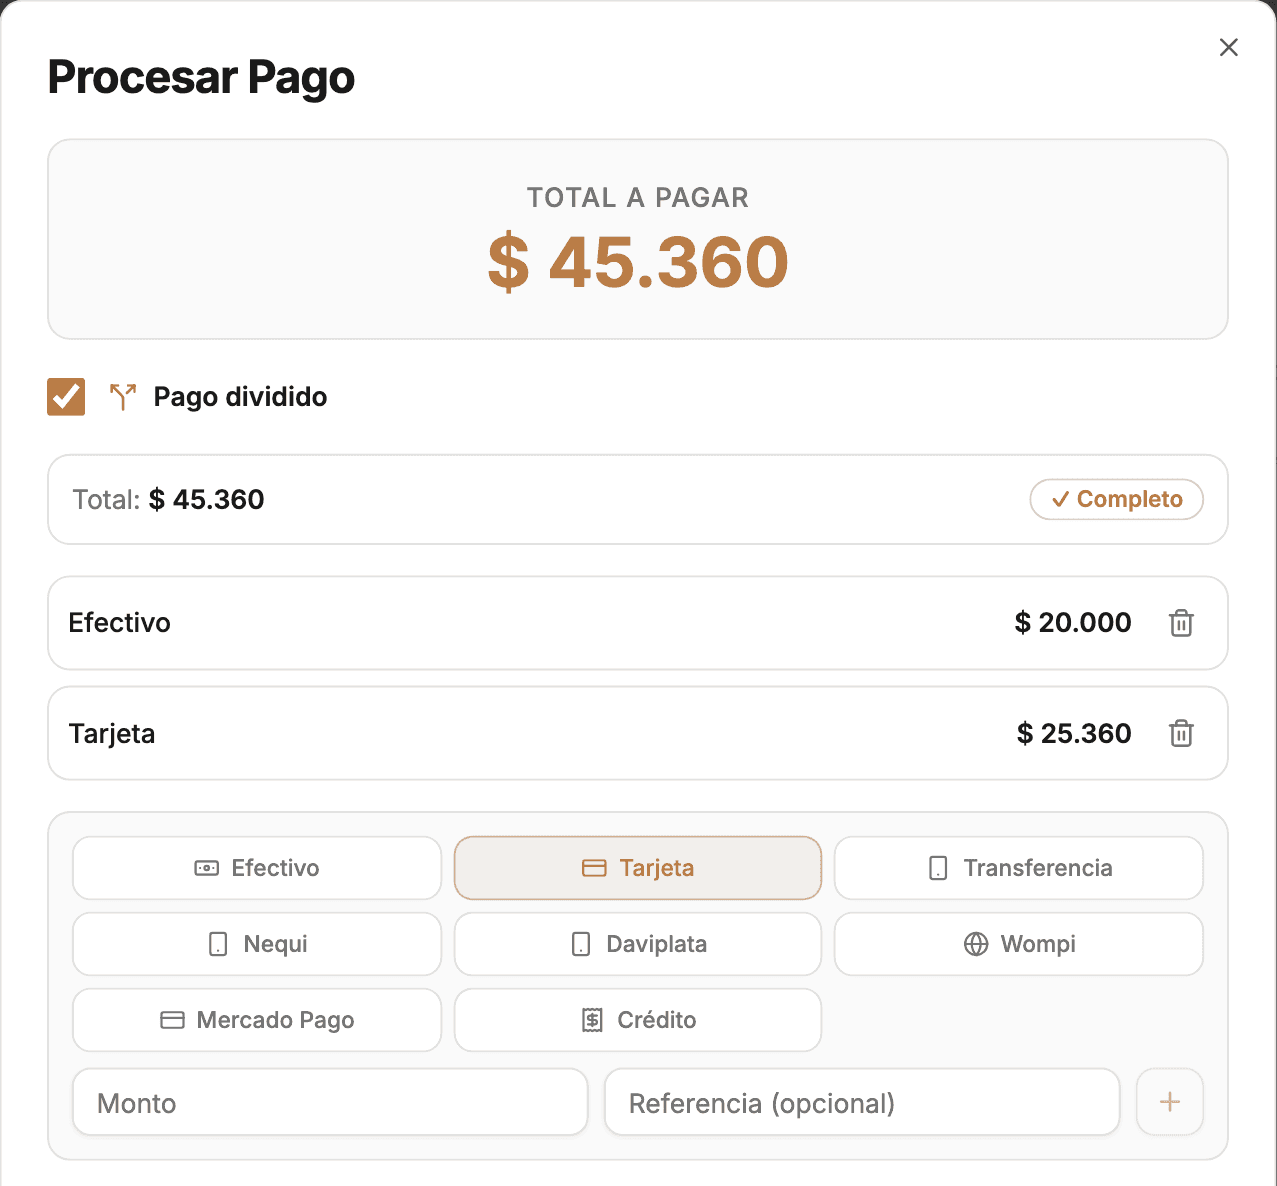Uncheck the Pago dividido checkbox

[x=66, y=397]
